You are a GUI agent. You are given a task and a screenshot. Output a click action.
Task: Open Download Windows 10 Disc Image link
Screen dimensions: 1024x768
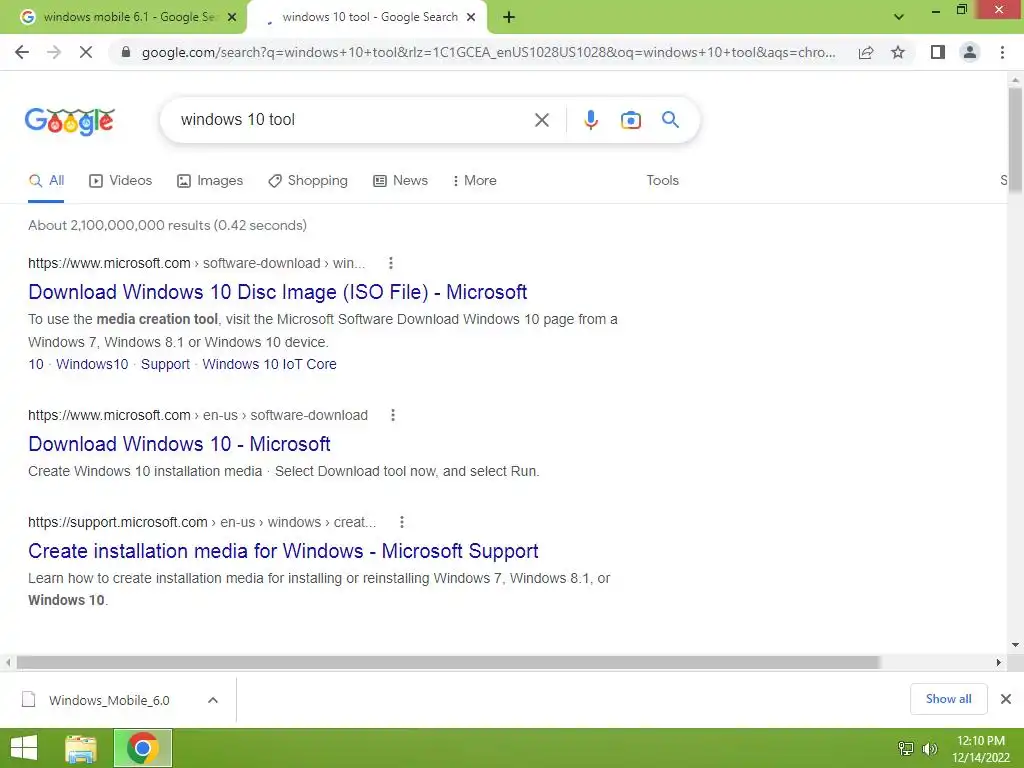point(278,292)
